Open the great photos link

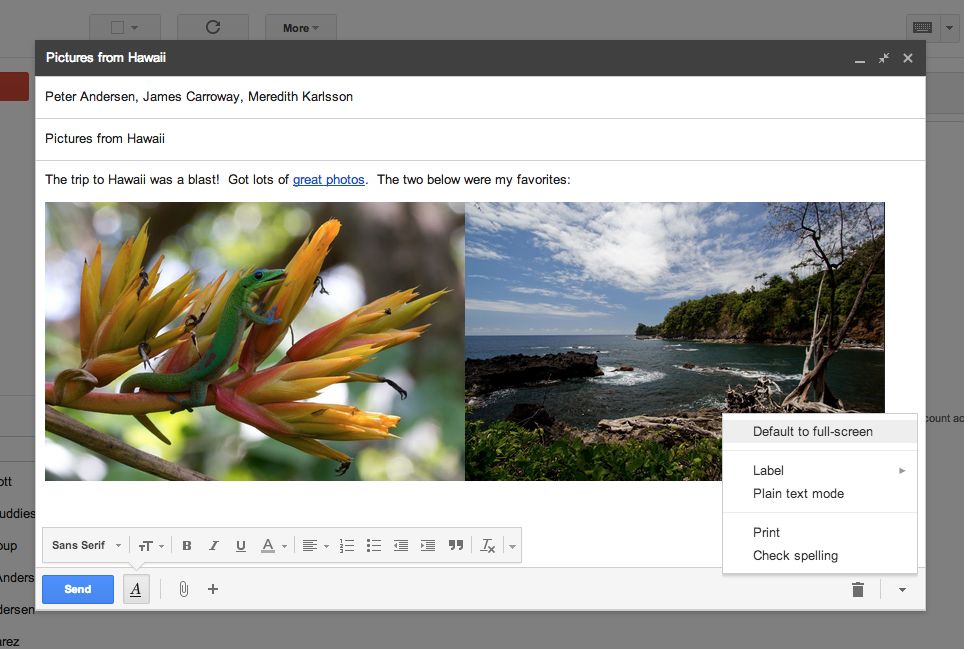[x=328, y=179]
